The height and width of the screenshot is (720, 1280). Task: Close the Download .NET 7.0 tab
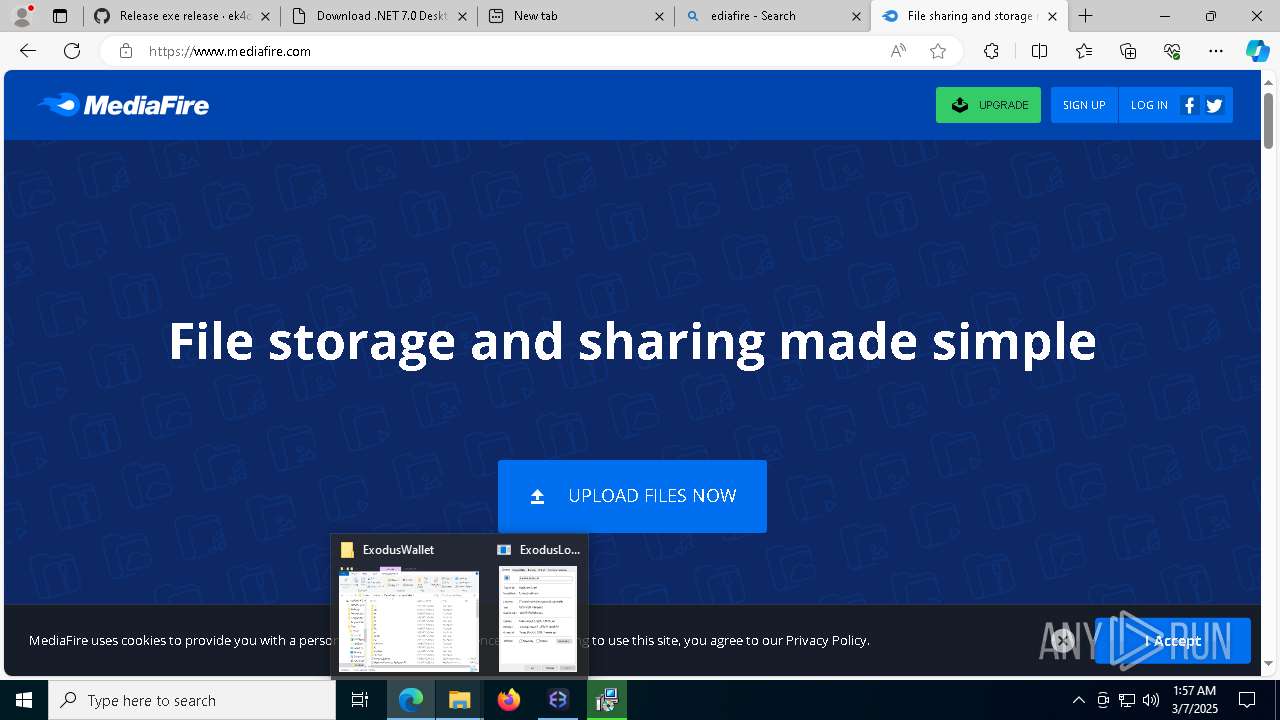462,16
